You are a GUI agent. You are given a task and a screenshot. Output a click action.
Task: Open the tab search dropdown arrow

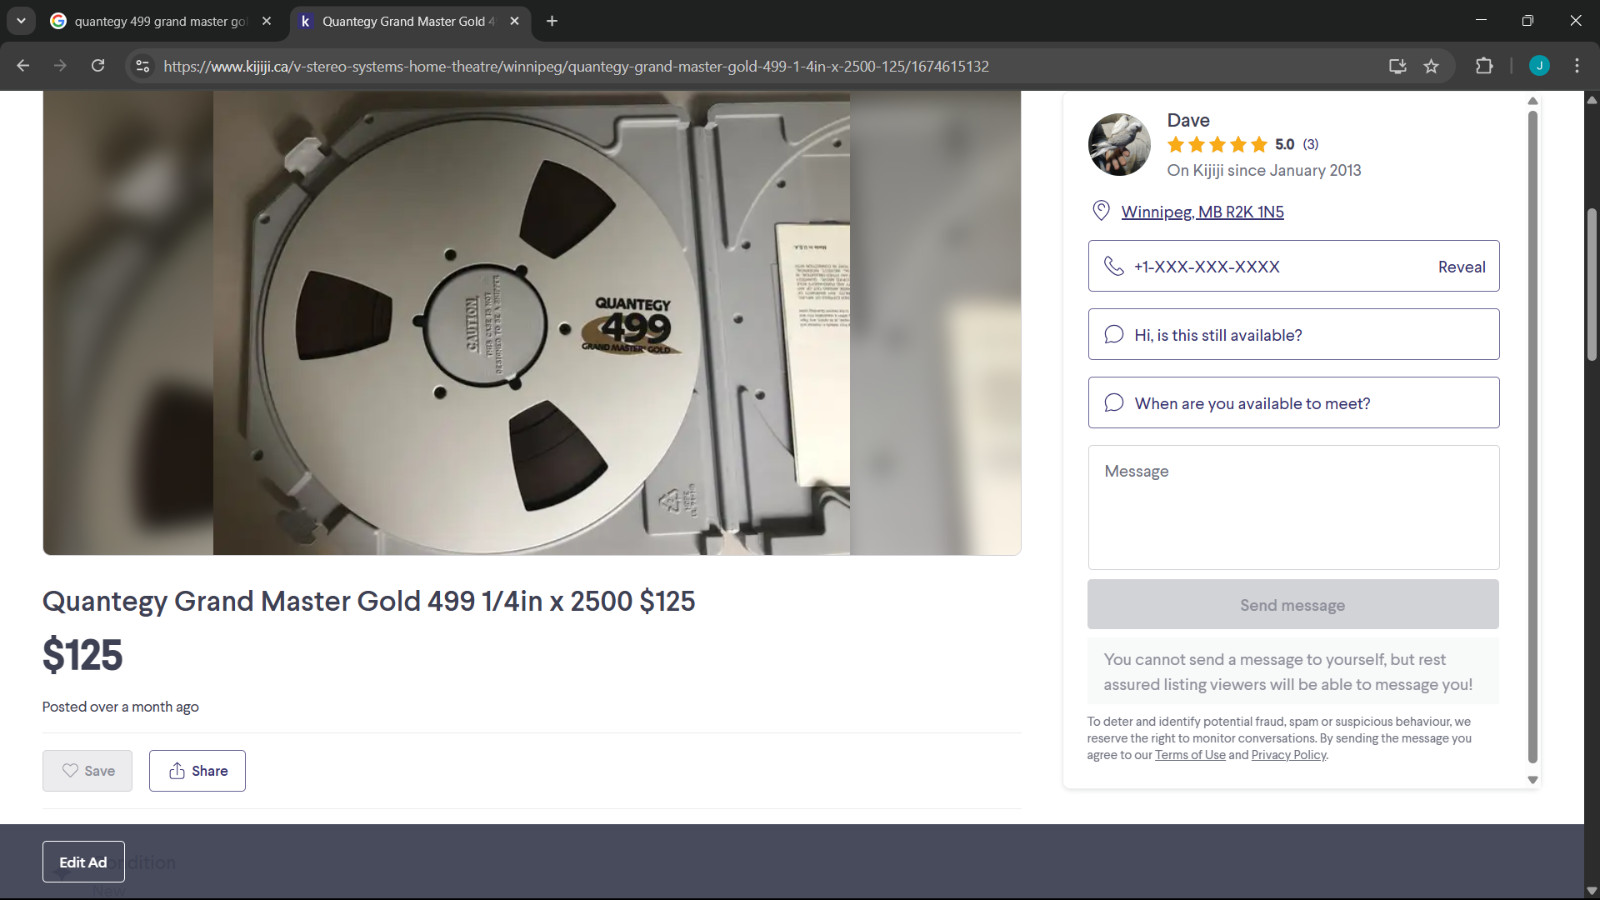tap(20, 20)
